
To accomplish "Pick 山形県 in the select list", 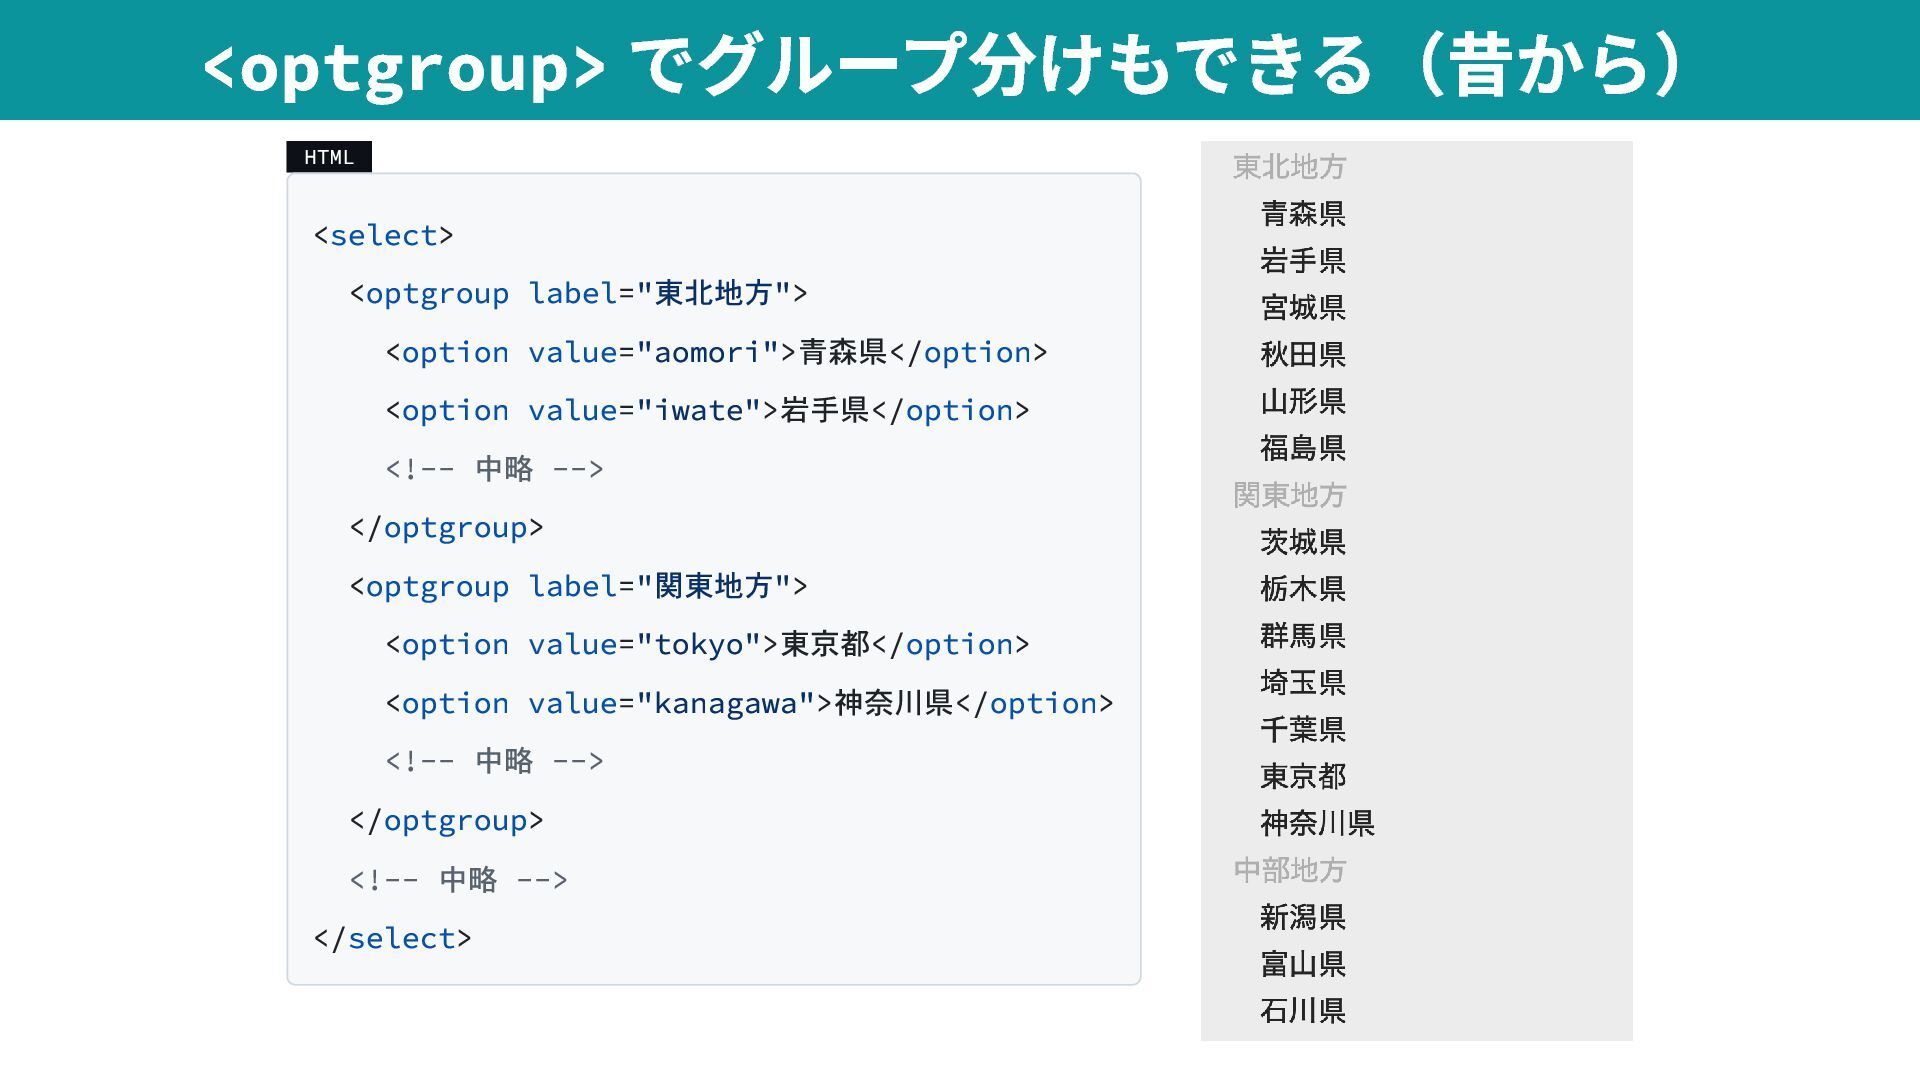I will 1302,402.
